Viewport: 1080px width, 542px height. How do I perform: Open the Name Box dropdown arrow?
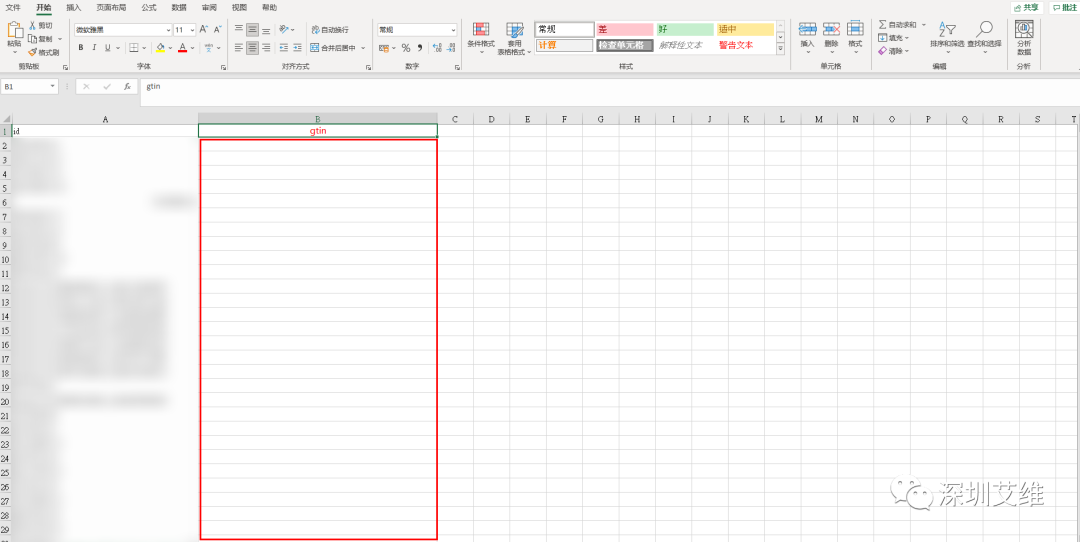tap(53, 87)
